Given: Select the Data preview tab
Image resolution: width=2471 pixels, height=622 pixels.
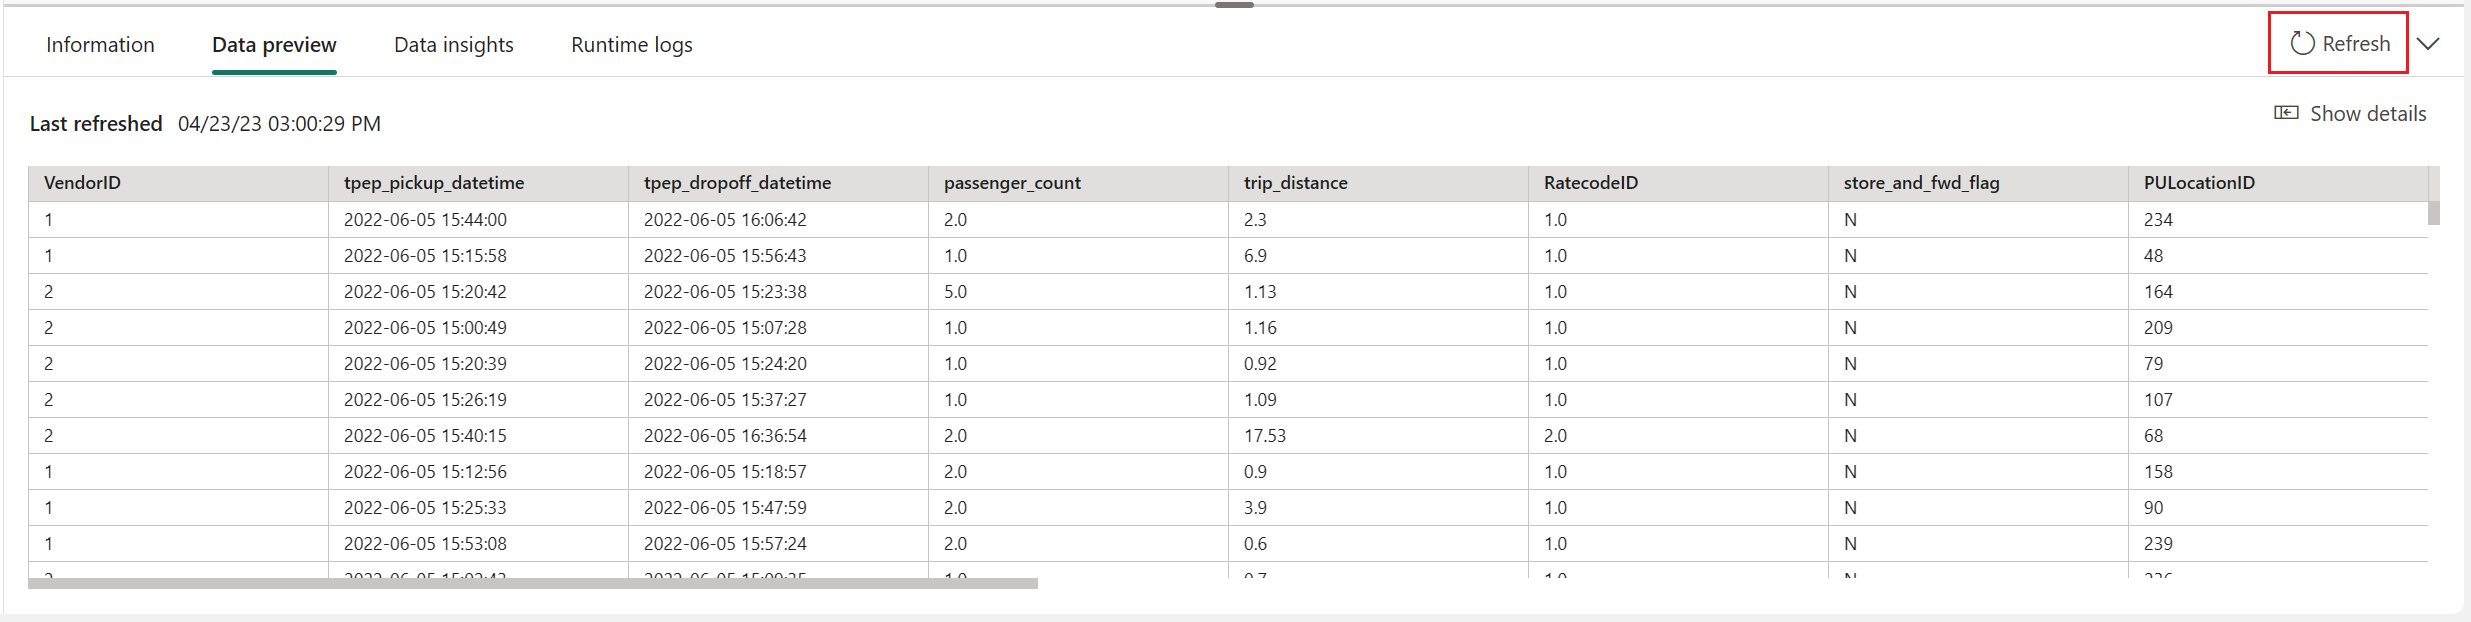Looking at the screenshot, I should pos(274,45).
